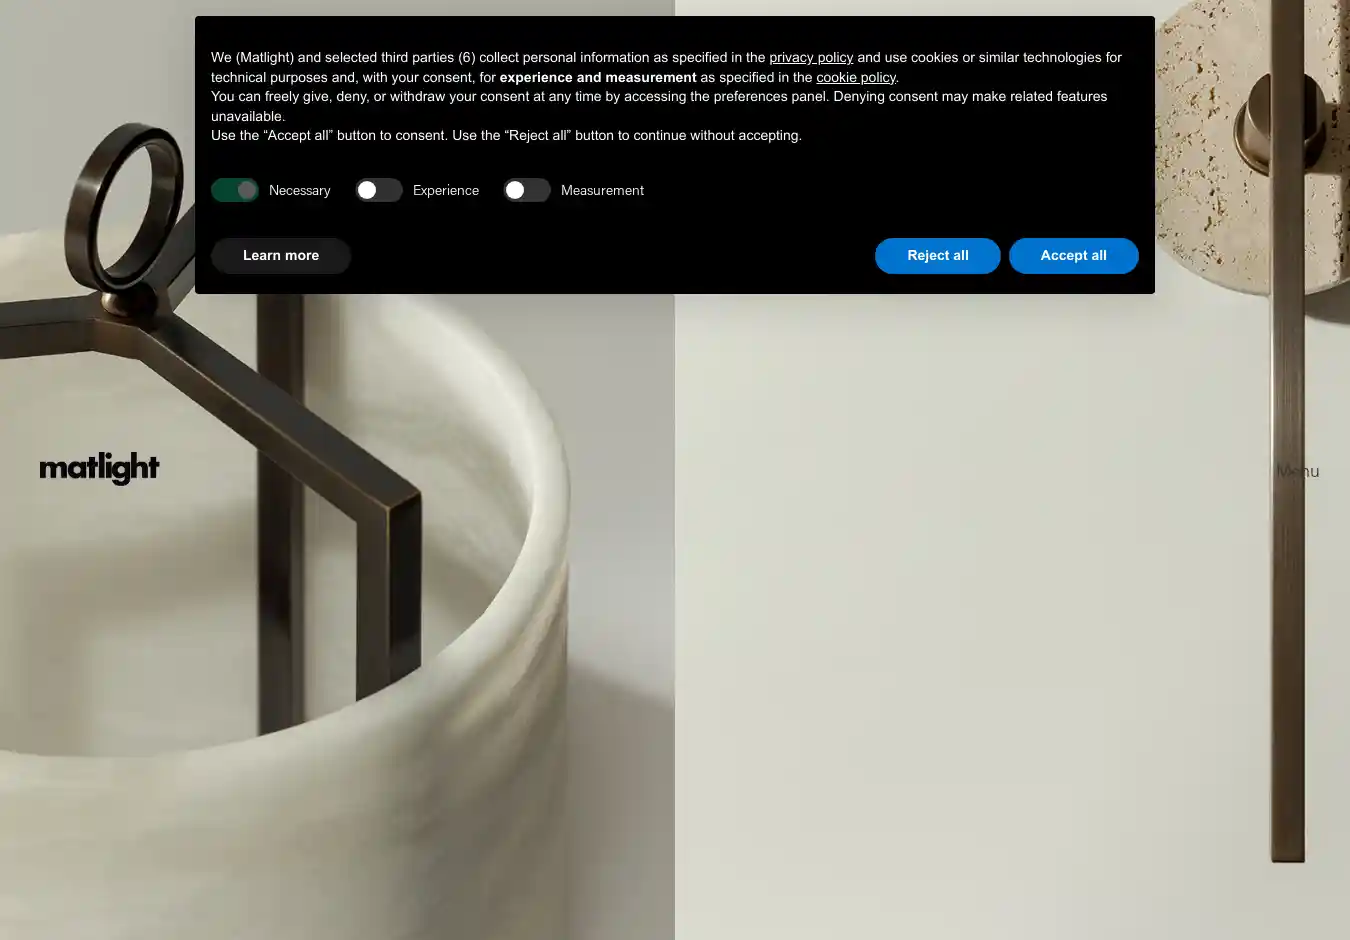Click the Experience label text

(446, 191)
